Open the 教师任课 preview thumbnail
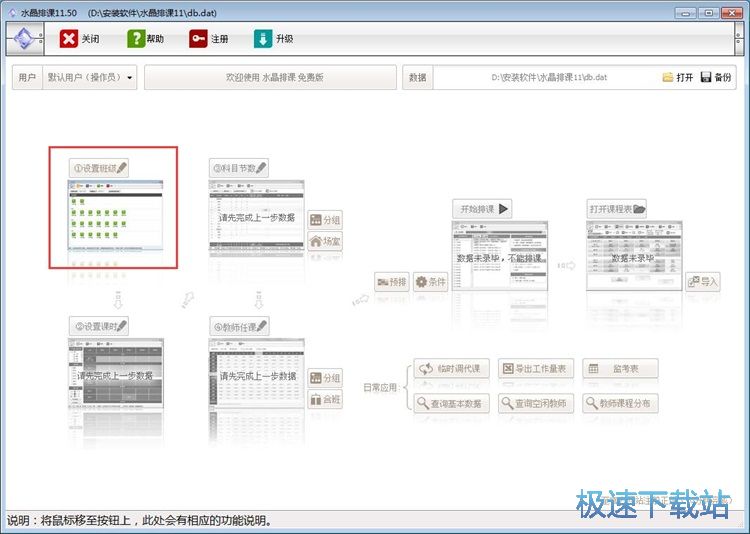 (x=256, y=374)
